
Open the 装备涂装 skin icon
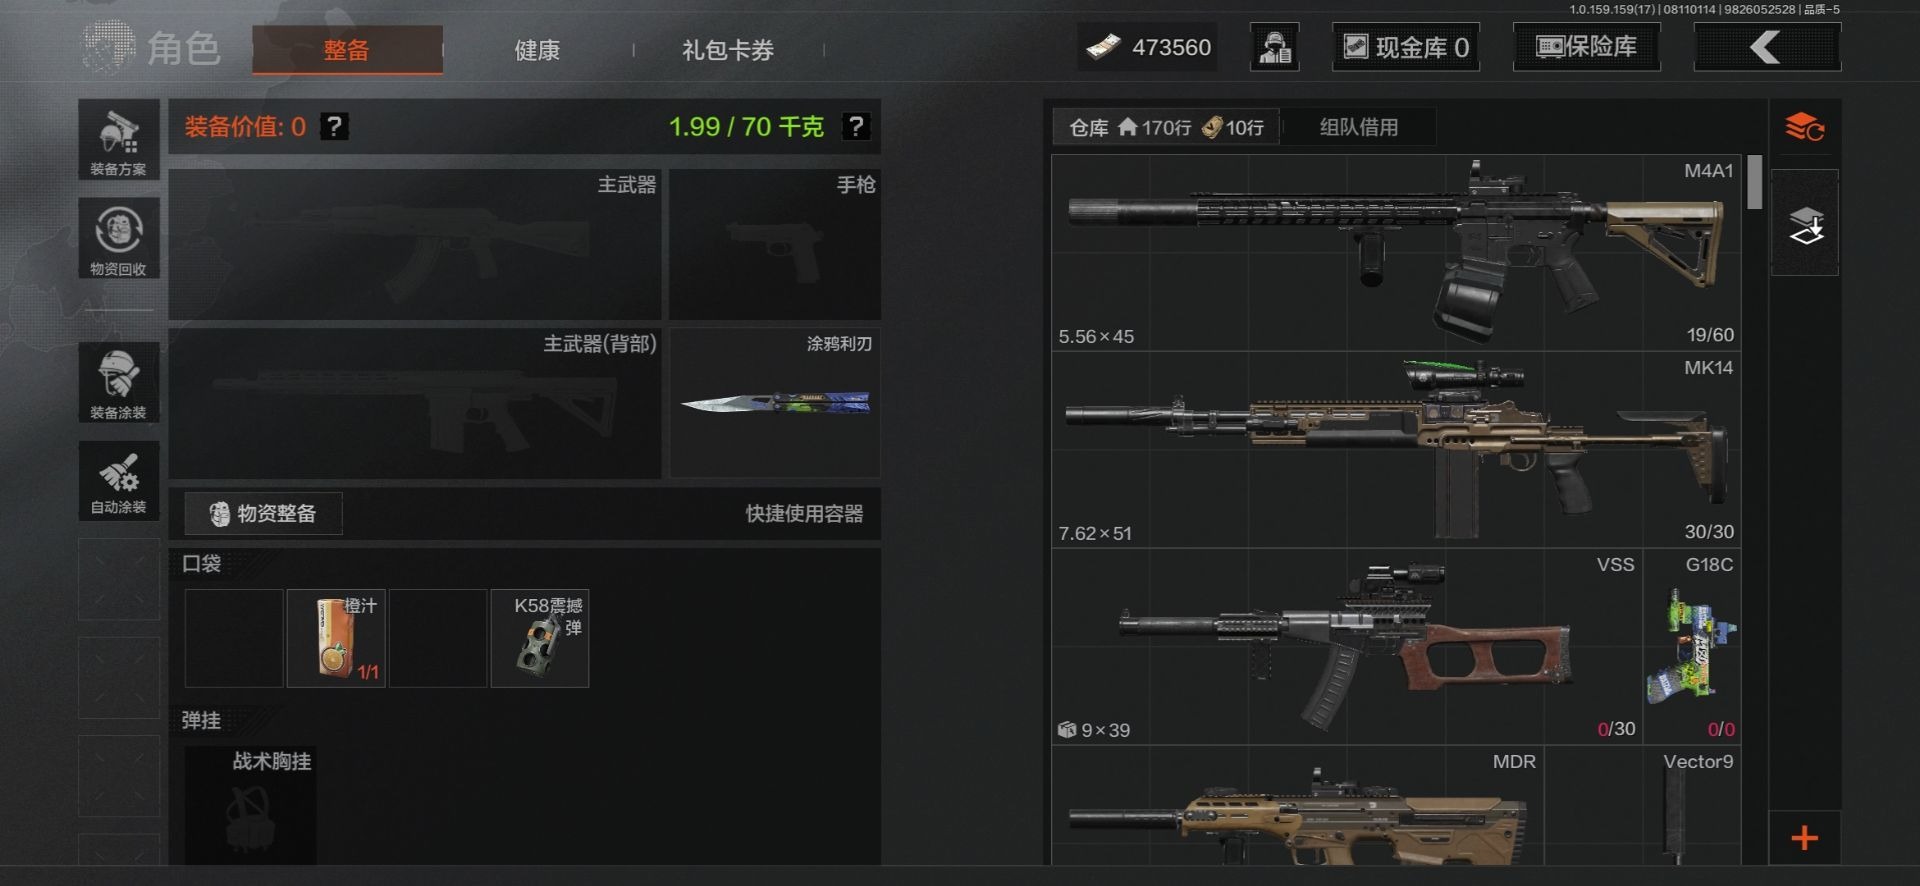[x=119, y=382]
